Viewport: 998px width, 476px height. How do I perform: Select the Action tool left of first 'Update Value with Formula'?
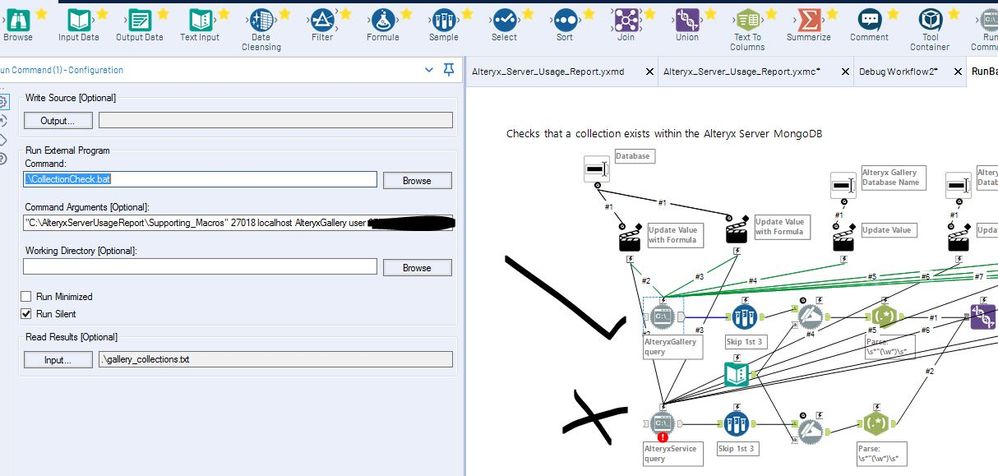click(629, 239)
